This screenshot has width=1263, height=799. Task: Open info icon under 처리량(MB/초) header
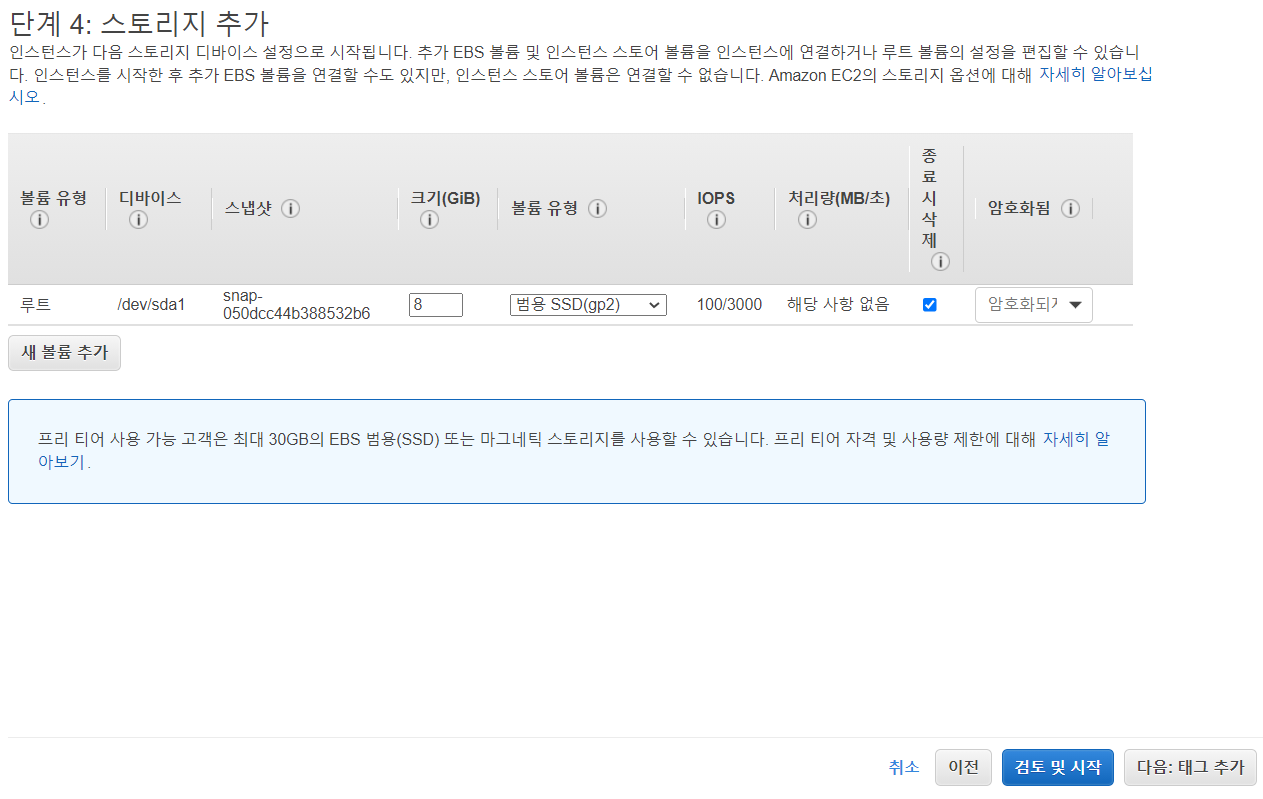(x=807, y=220)
